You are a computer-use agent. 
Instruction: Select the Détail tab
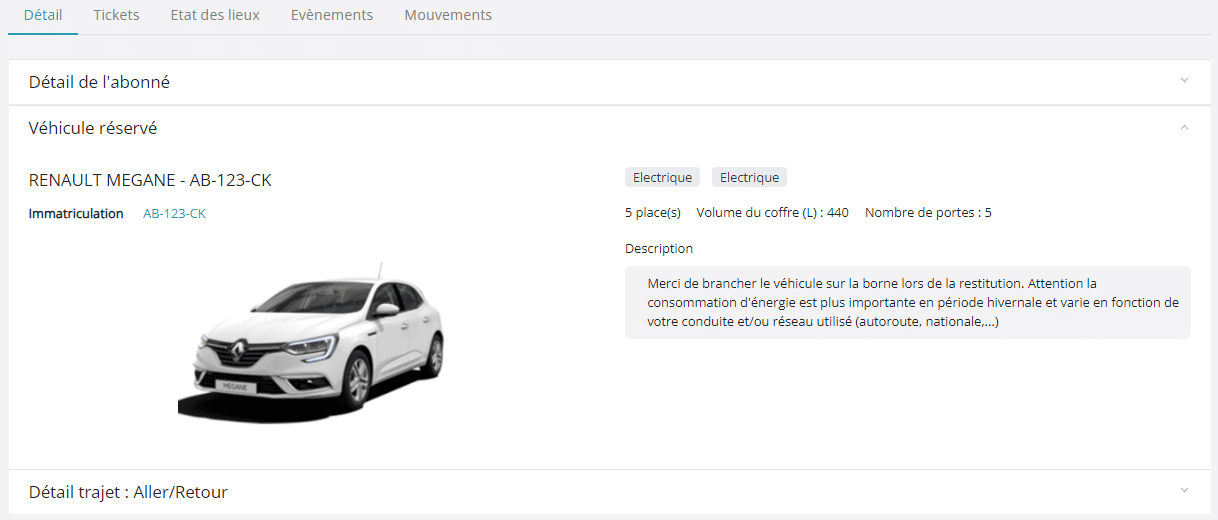pos(43,16)
